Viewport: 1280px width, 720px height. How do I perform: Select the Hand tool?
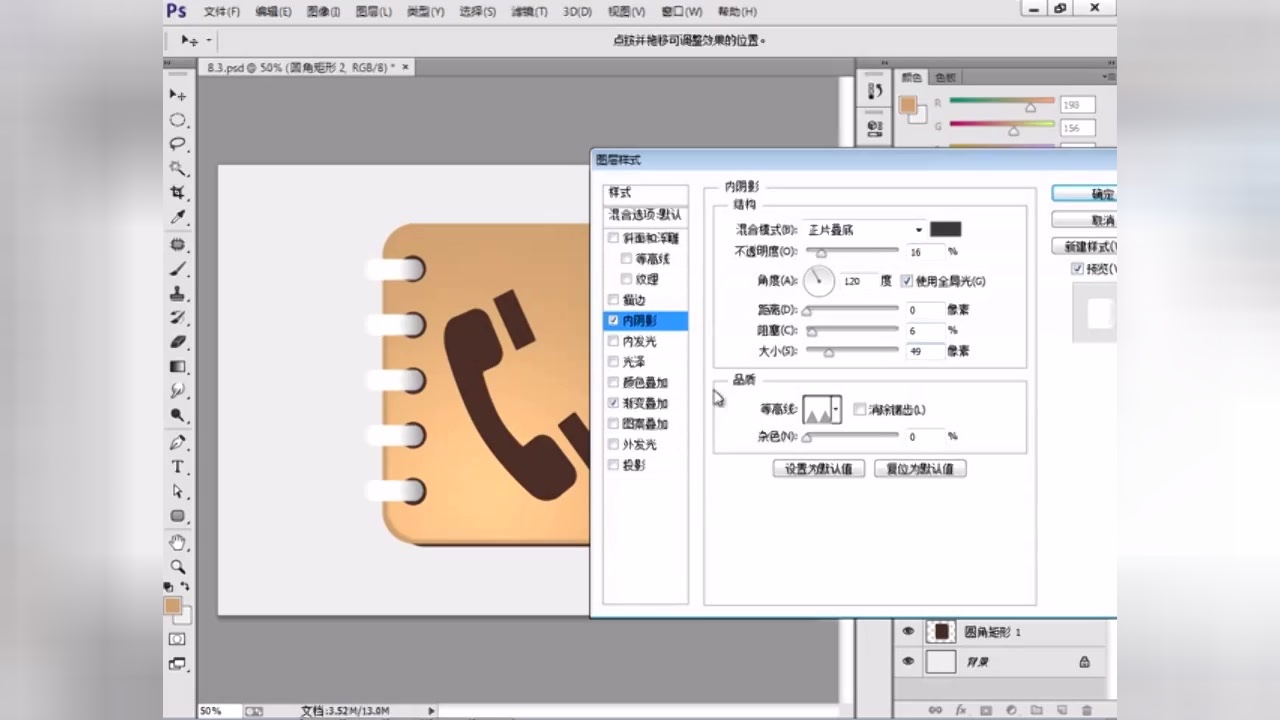178,542
